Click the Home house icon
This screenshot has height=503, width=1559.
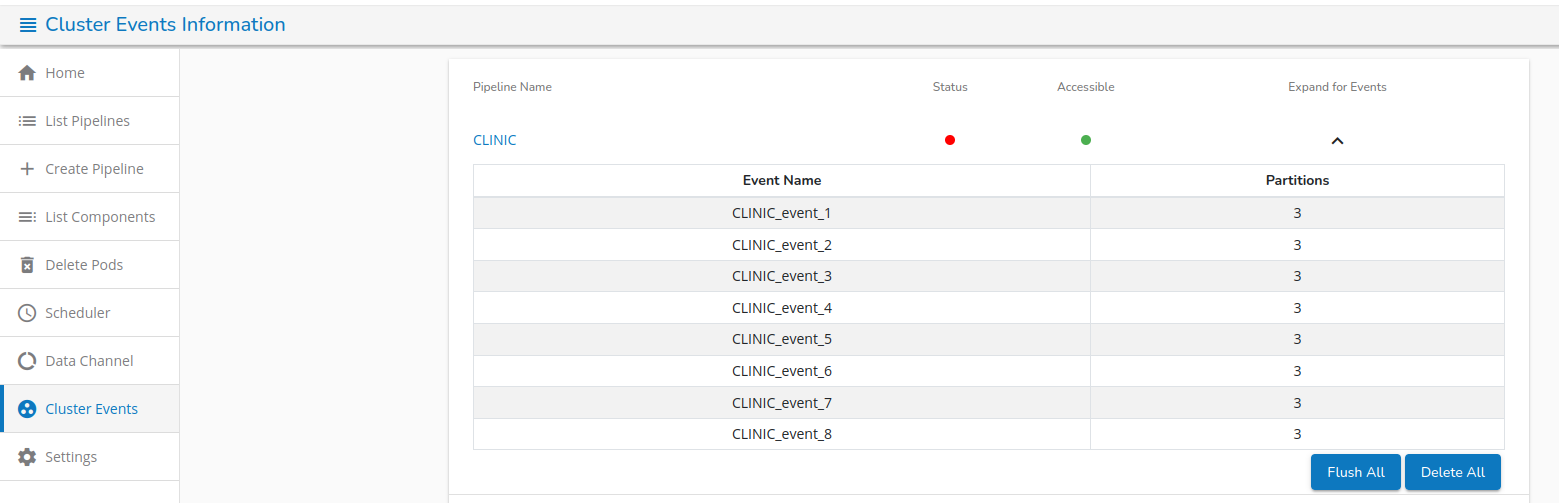coord(28,73)
